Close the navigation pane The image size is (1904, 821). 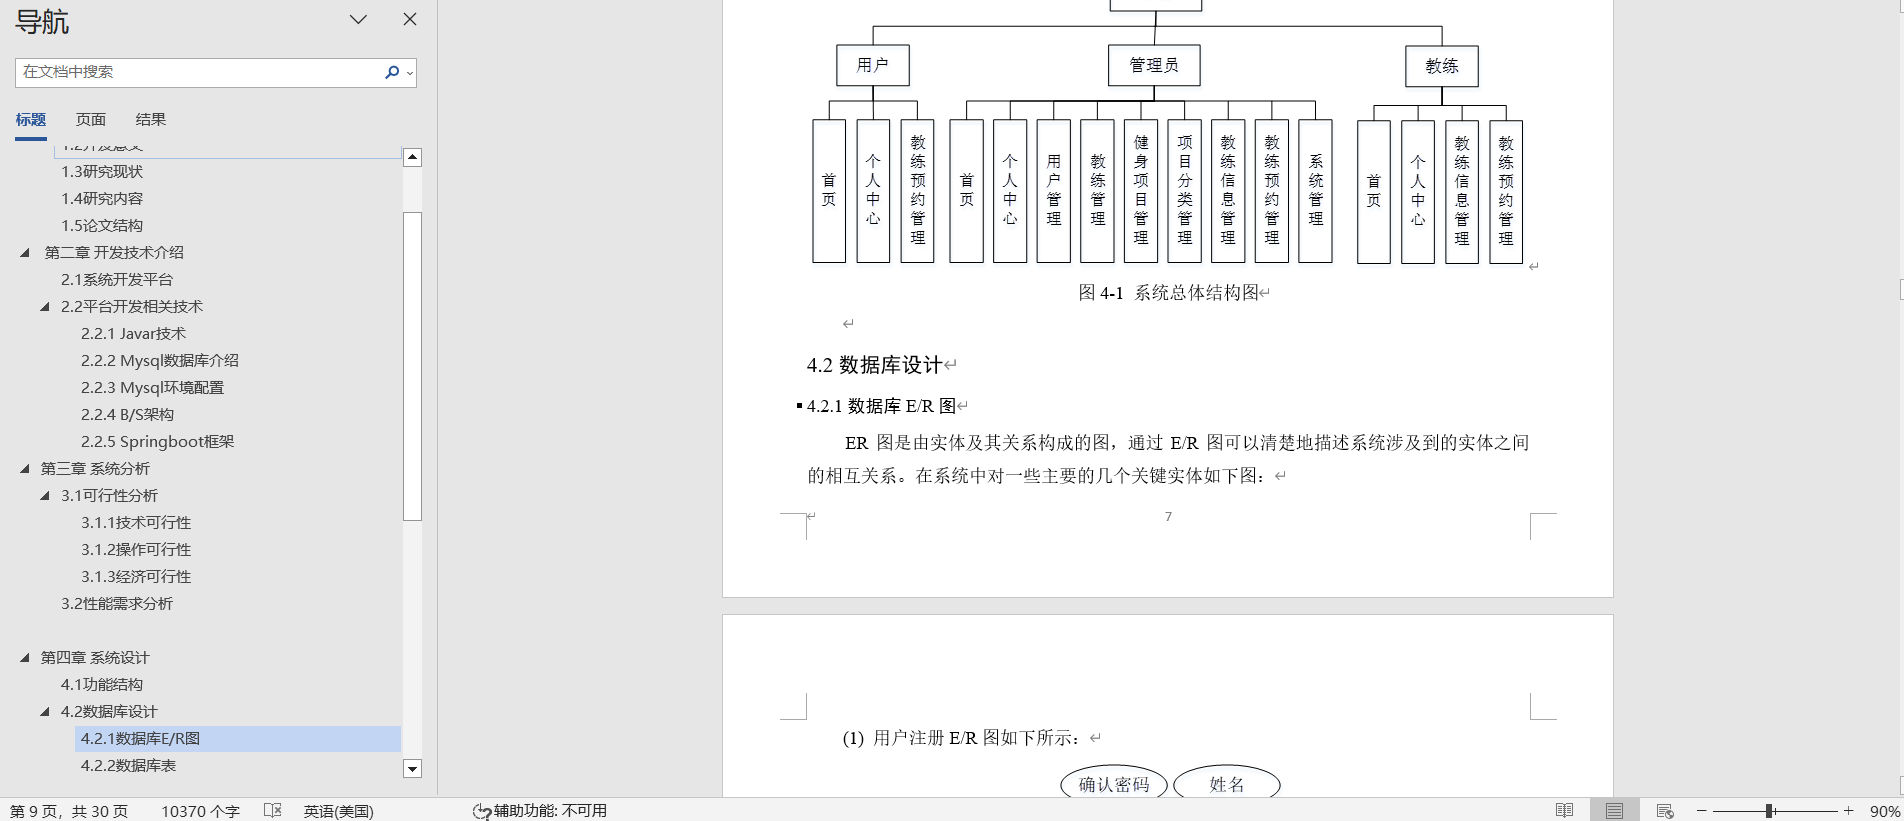[x=409, y=19]
